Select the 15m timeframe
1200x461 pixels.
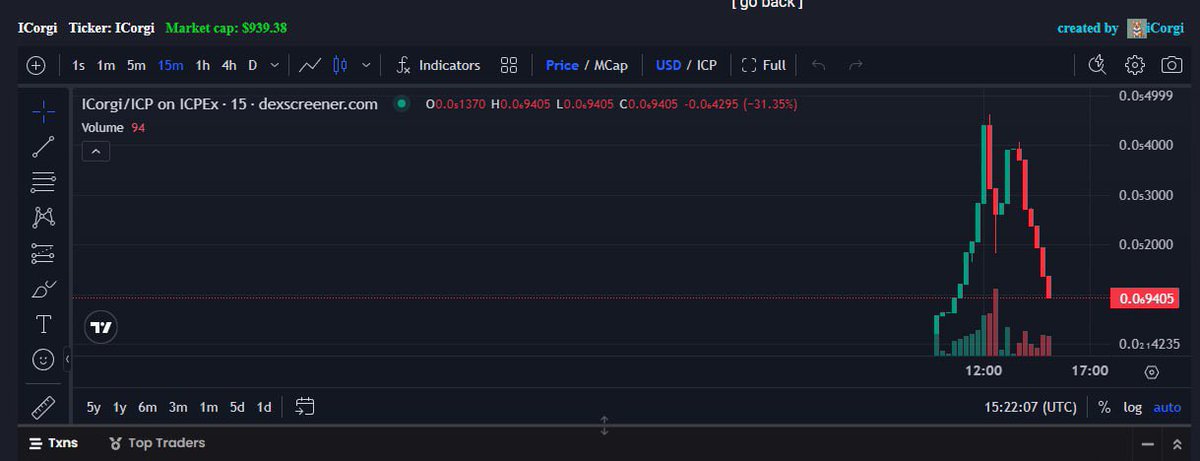point(170,65)
